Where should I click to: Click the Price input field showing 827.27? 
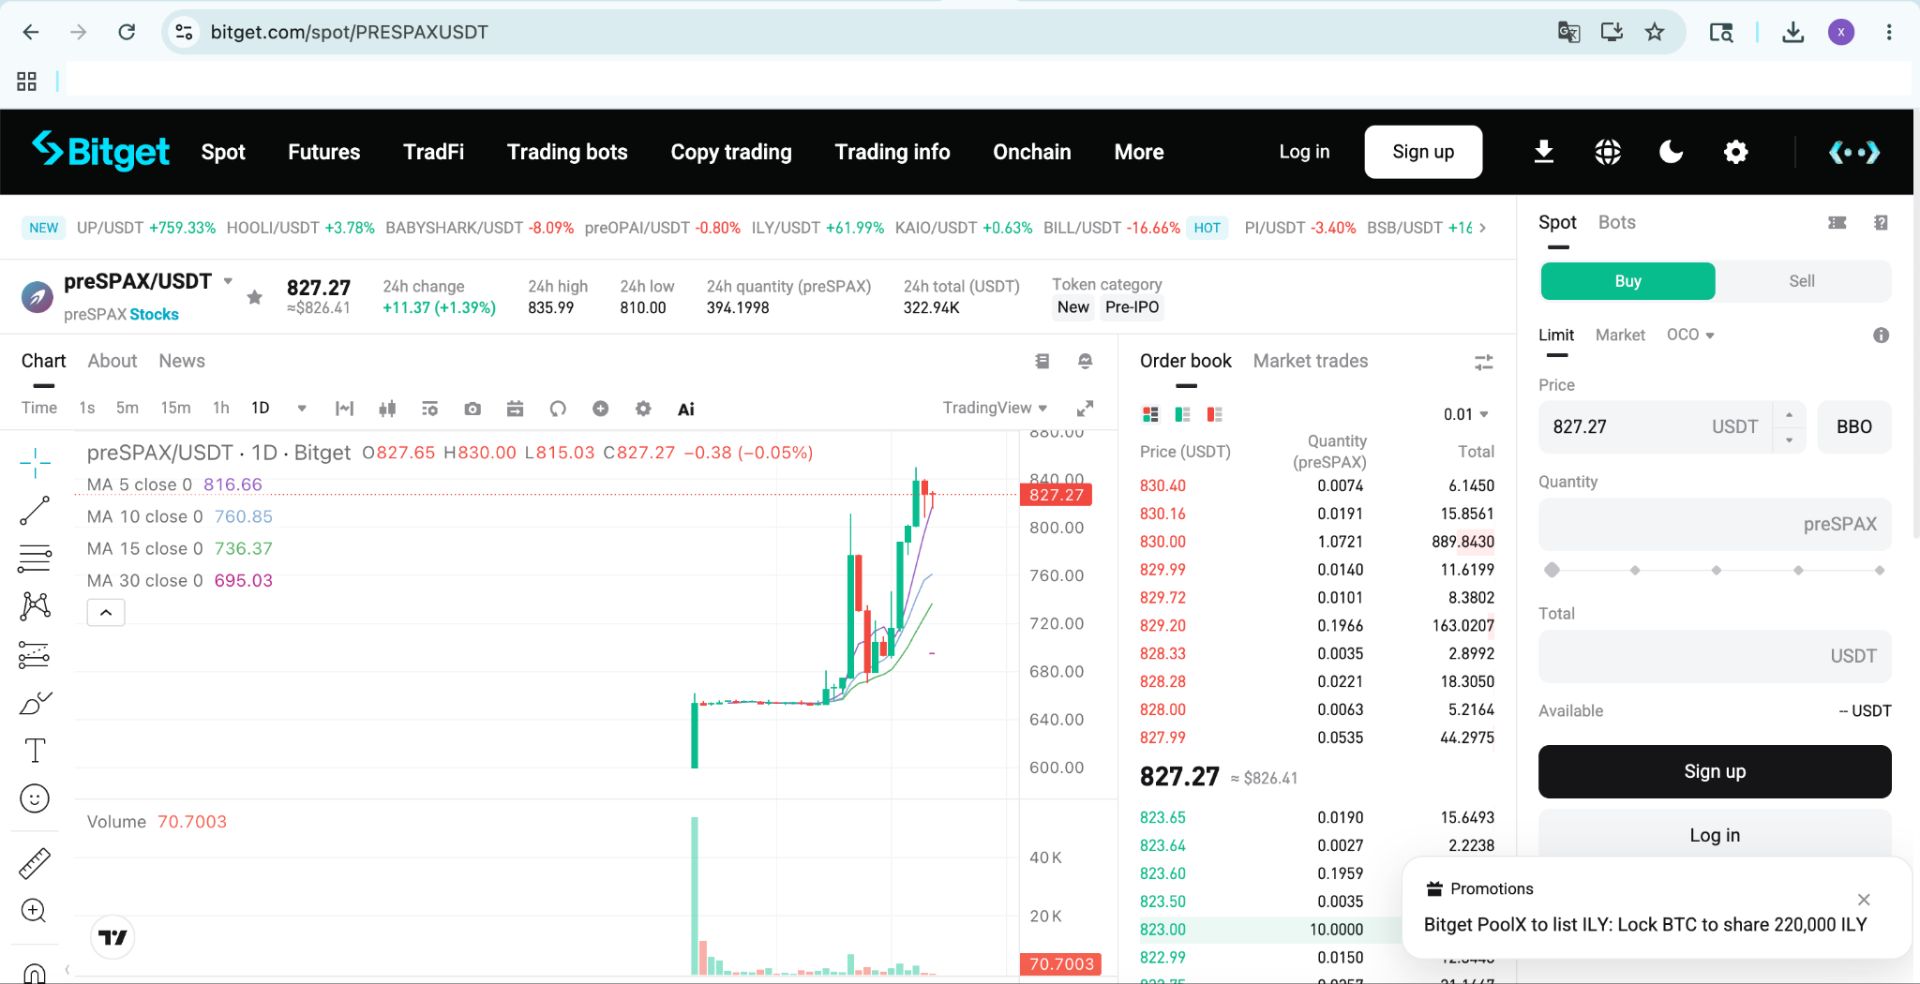(x=1656, y=427)
